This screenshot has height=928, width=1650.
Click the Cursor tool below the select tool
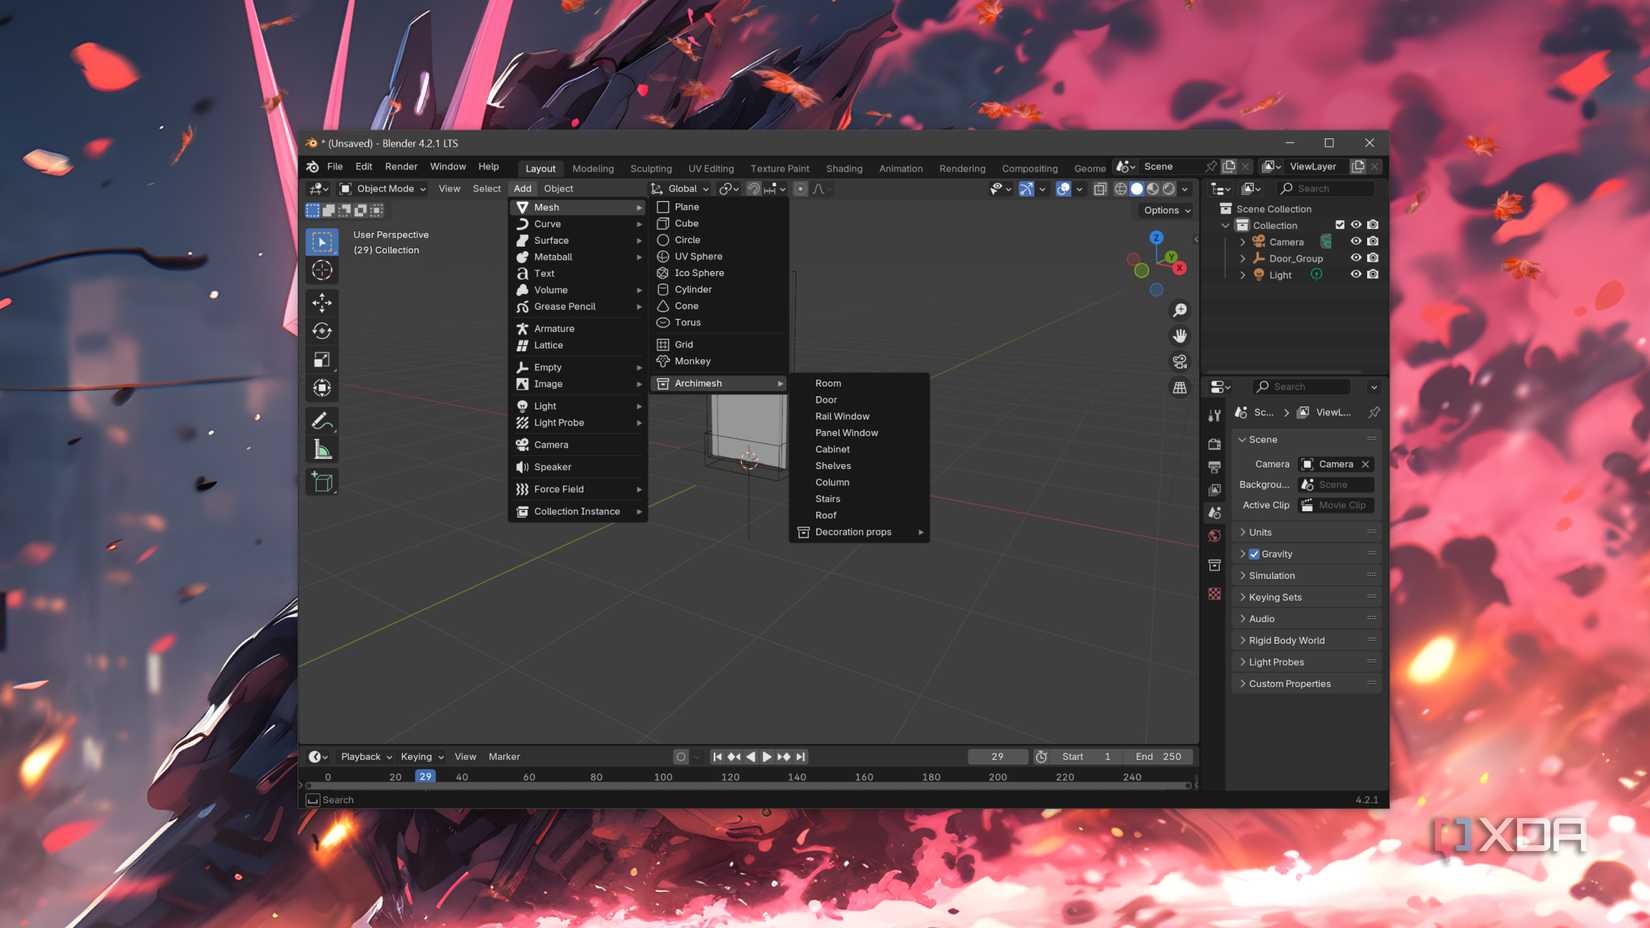321,270
